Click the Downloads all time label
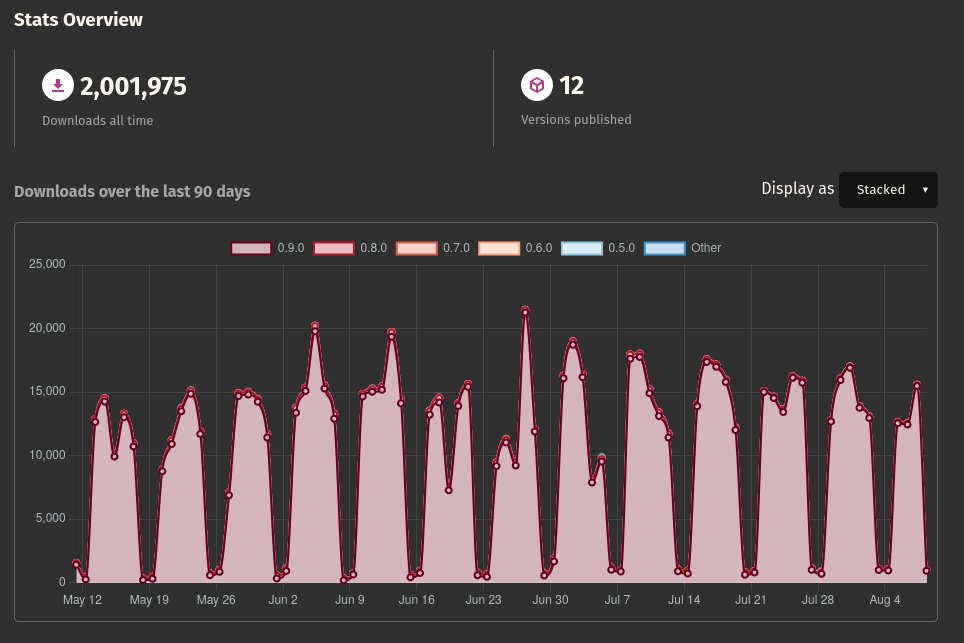 [x=96, y=119]
